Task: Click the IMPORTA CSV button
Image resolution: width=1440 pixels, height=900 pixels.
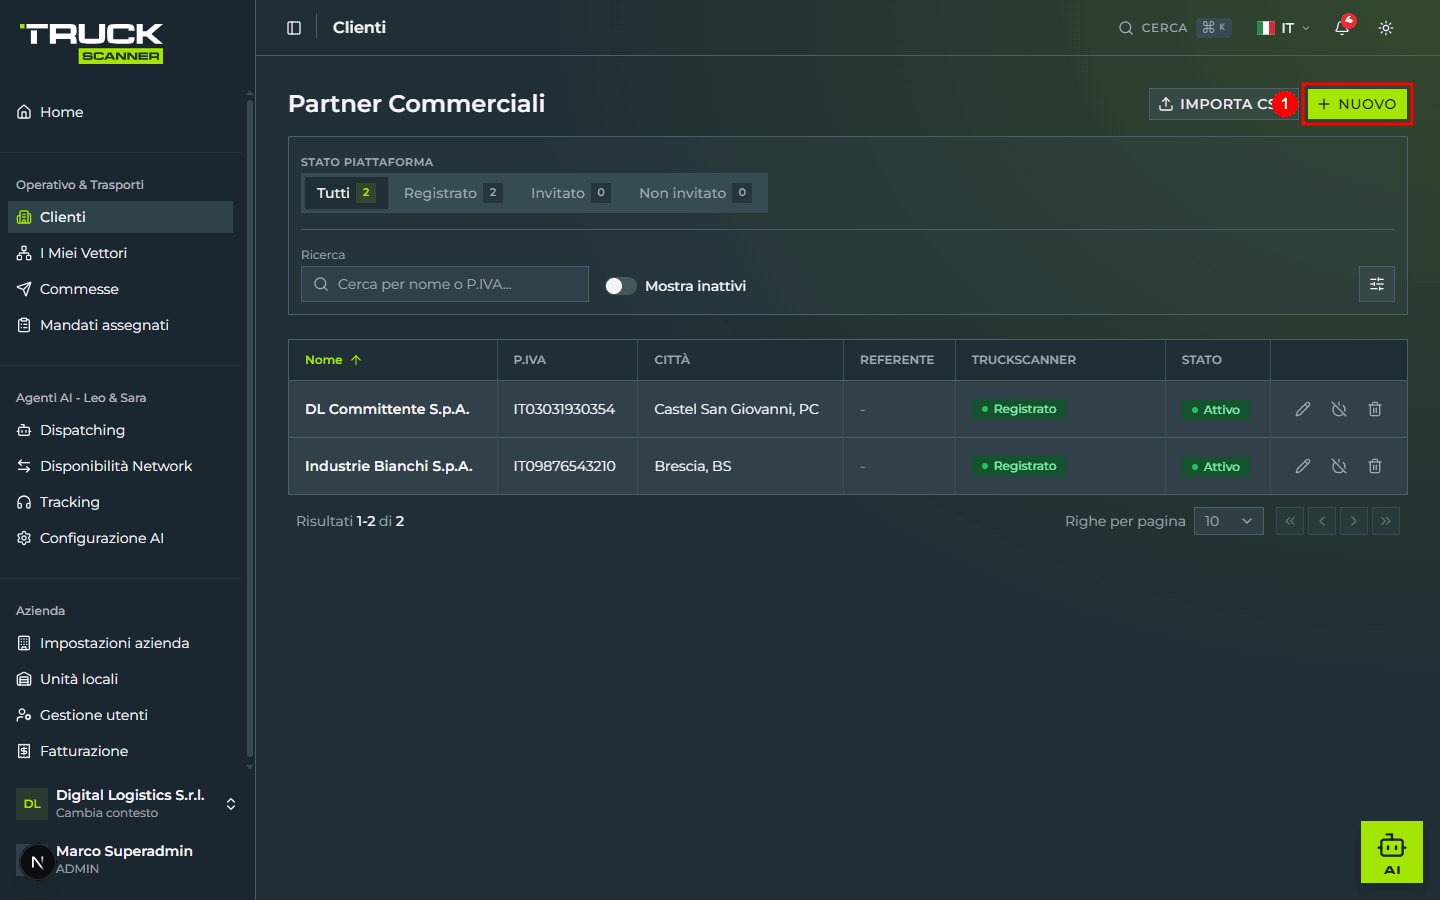Action: (x=1222, y=104)
